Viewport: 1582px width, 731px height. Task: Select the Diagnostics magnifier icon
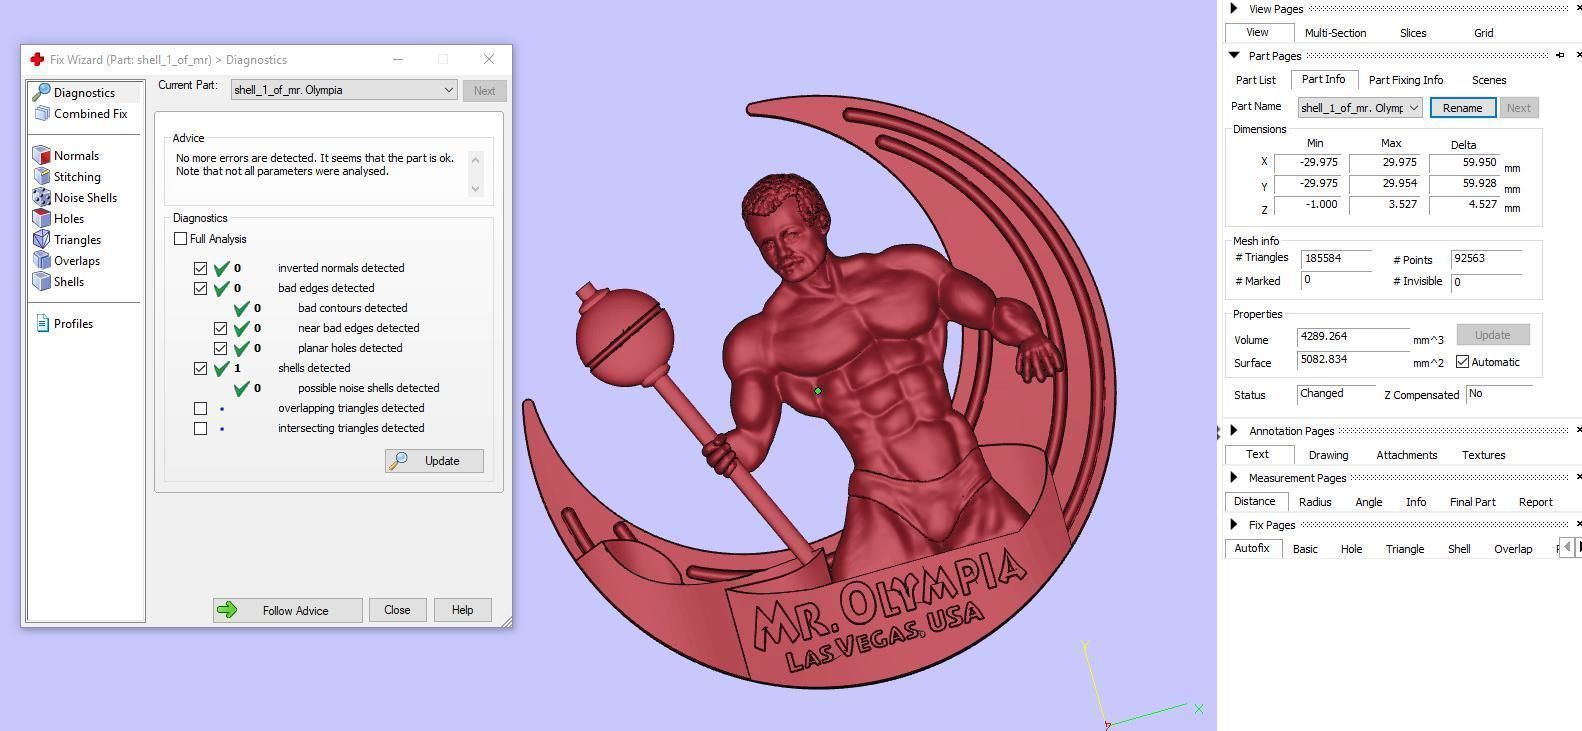click(x=41, y=92)
